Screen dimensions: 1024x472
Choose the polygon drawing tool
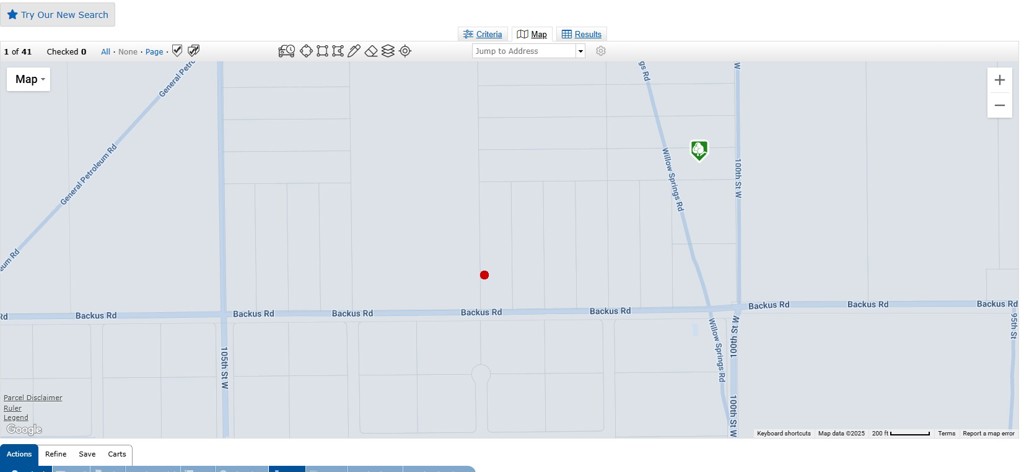(x=338, y=51)
